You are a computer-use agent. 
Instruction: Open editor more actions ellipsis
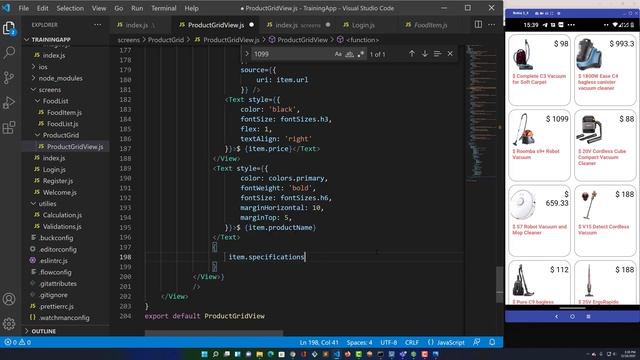point(491,24)
